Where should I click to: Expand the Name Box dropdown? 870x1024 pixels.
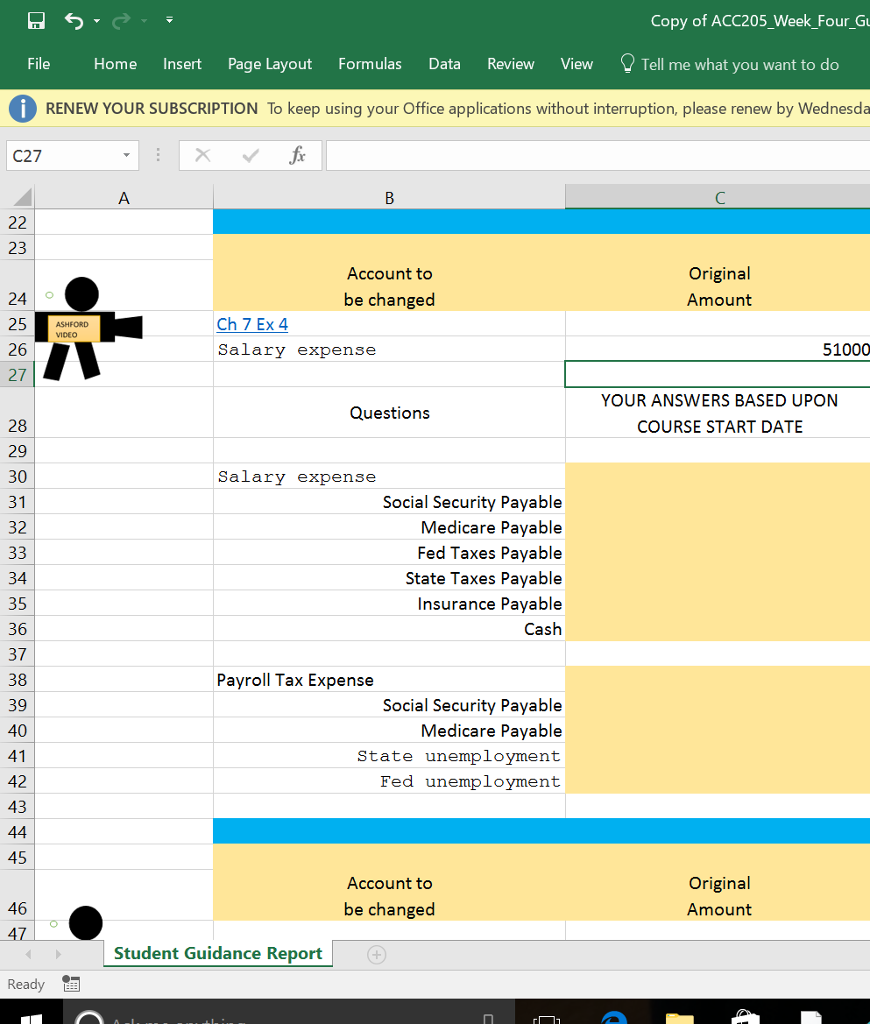126,156
